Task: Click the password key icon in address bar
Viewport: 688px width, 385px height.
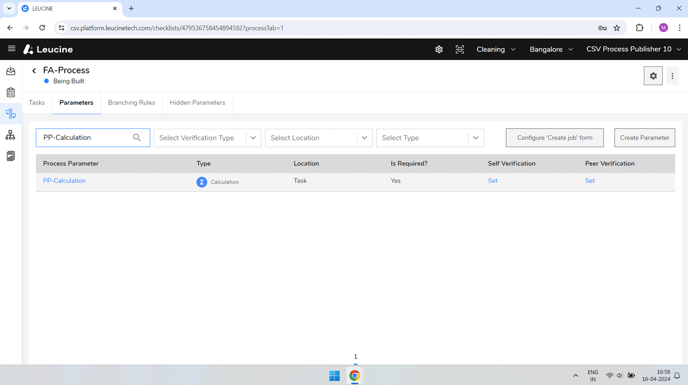Action: 602,28
